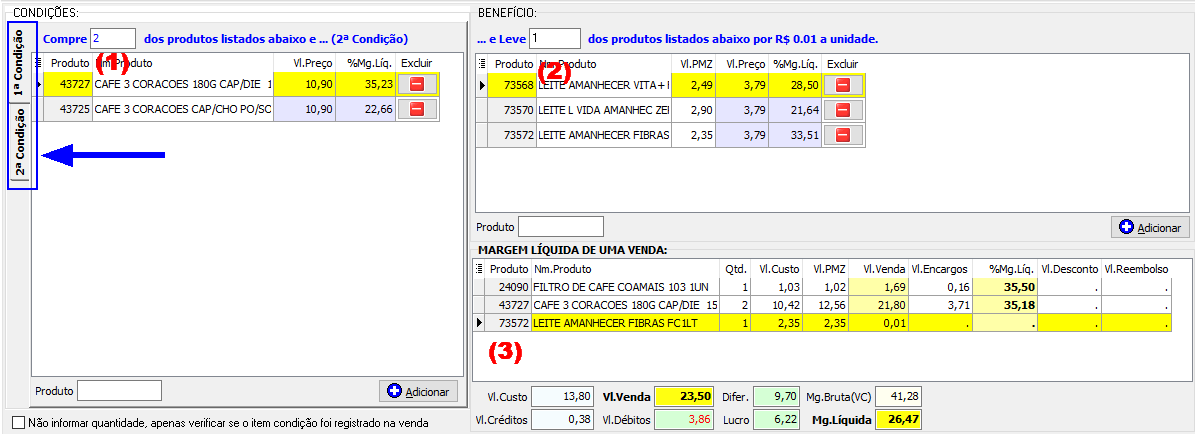Click the Difer. field 9,70
Image resolution: width=1195 pixels, height=434 pixels.
[x=777, y=397]
